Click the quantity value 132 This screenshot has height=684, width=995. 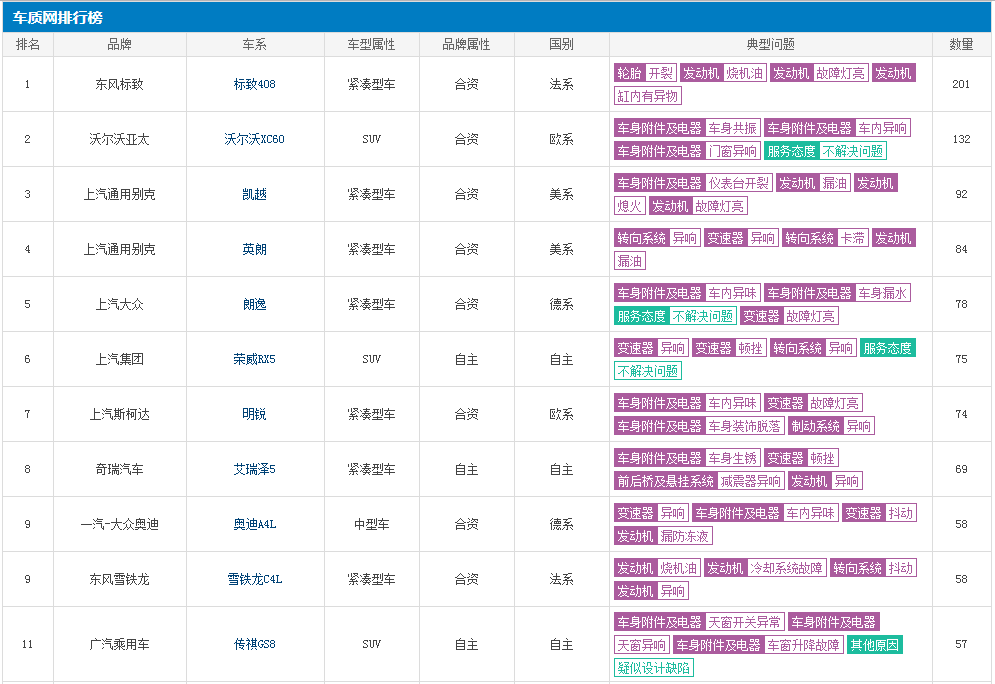point(961,139)
